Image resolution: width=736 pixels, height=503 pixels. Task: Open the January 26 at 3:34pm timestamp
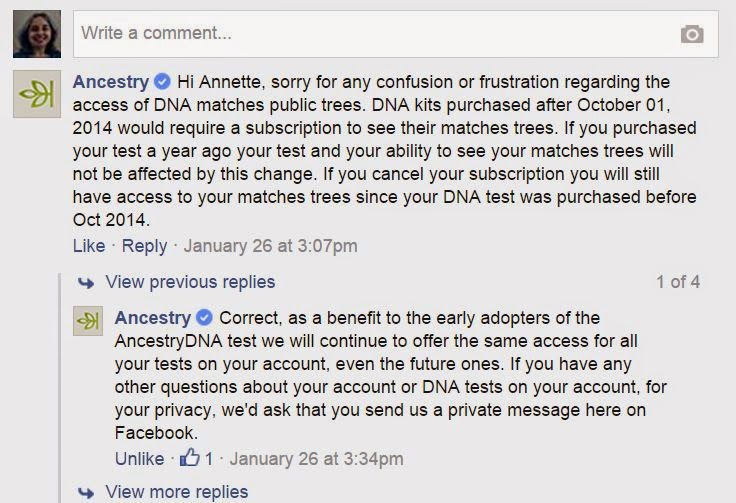point(317,459)
